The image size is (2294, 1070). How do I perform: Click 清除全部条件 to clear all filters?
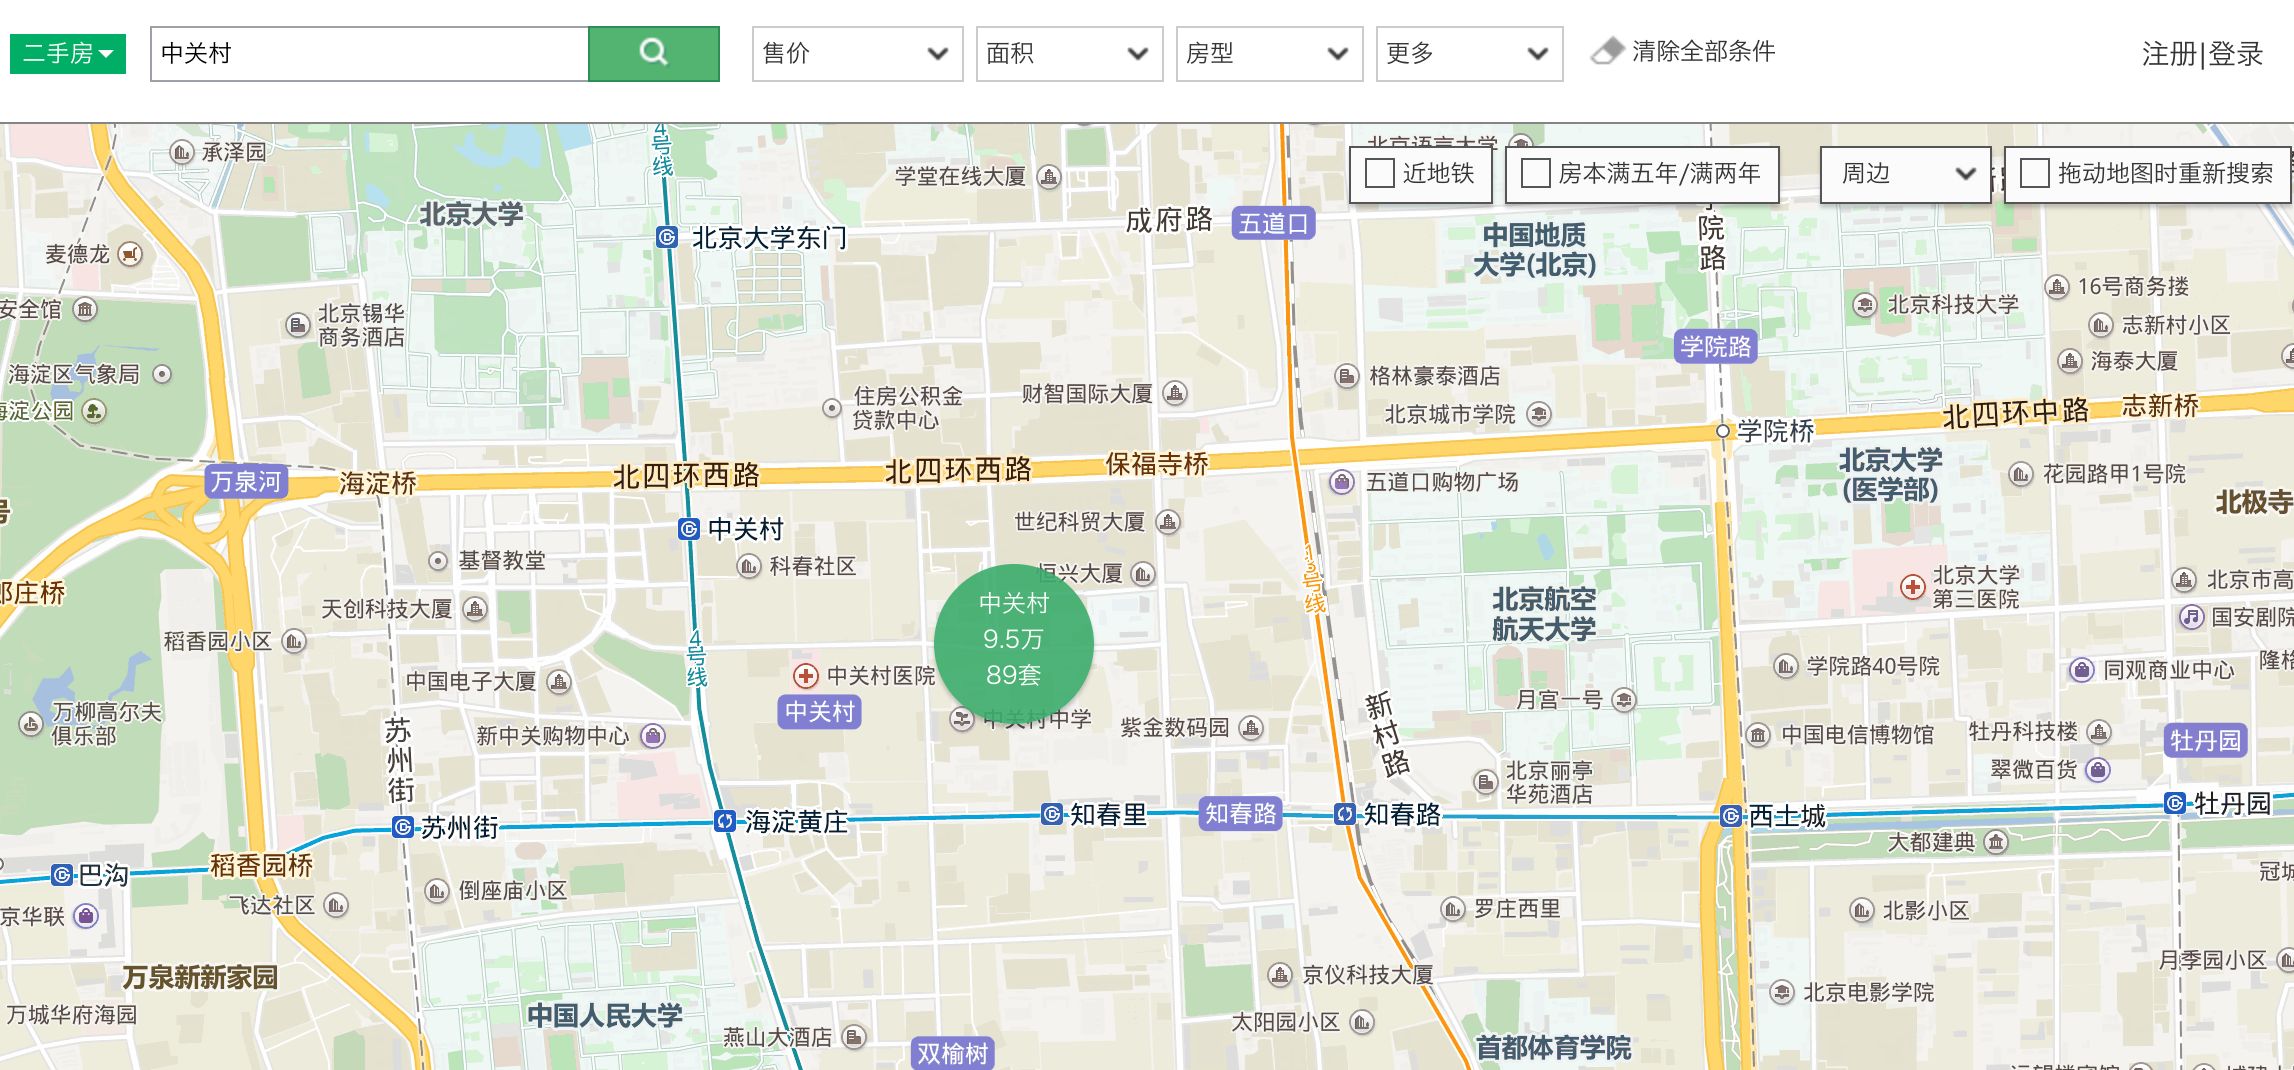tap(1703, 51)
